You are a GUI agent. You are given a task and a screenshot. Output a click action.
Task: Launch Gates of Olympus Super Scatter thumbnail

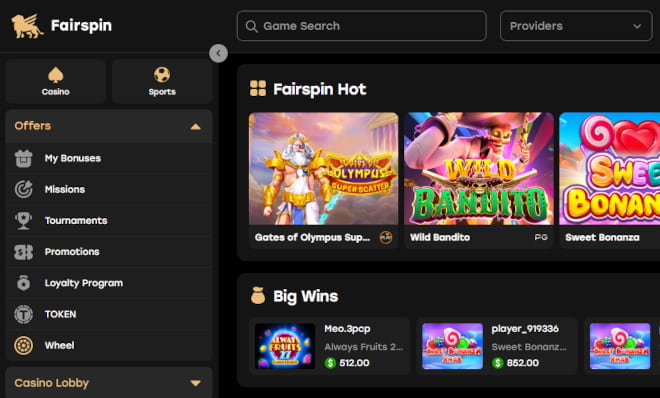pos(323,169)
